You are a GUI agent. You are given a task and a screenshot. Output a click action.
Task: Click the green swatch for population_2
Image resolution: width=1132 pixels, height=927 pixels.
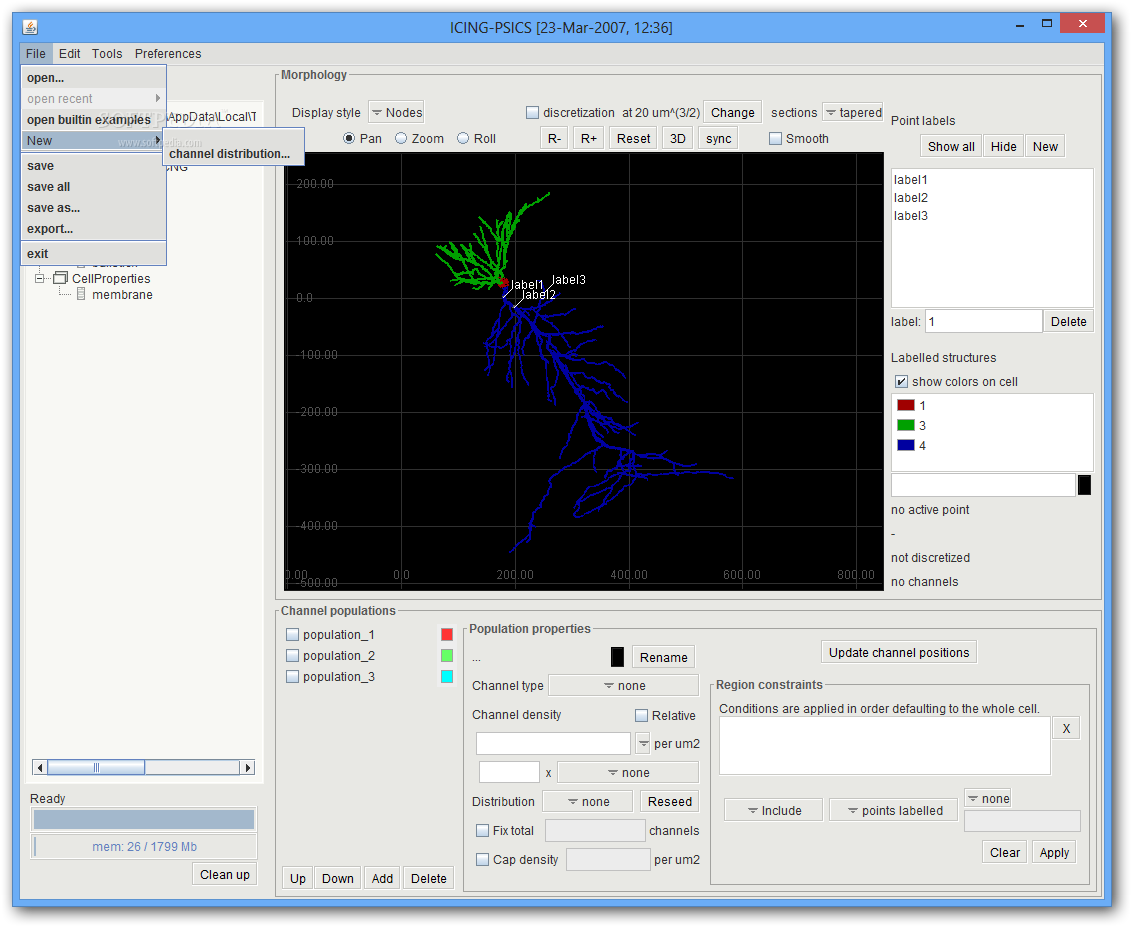pos(447,656)
